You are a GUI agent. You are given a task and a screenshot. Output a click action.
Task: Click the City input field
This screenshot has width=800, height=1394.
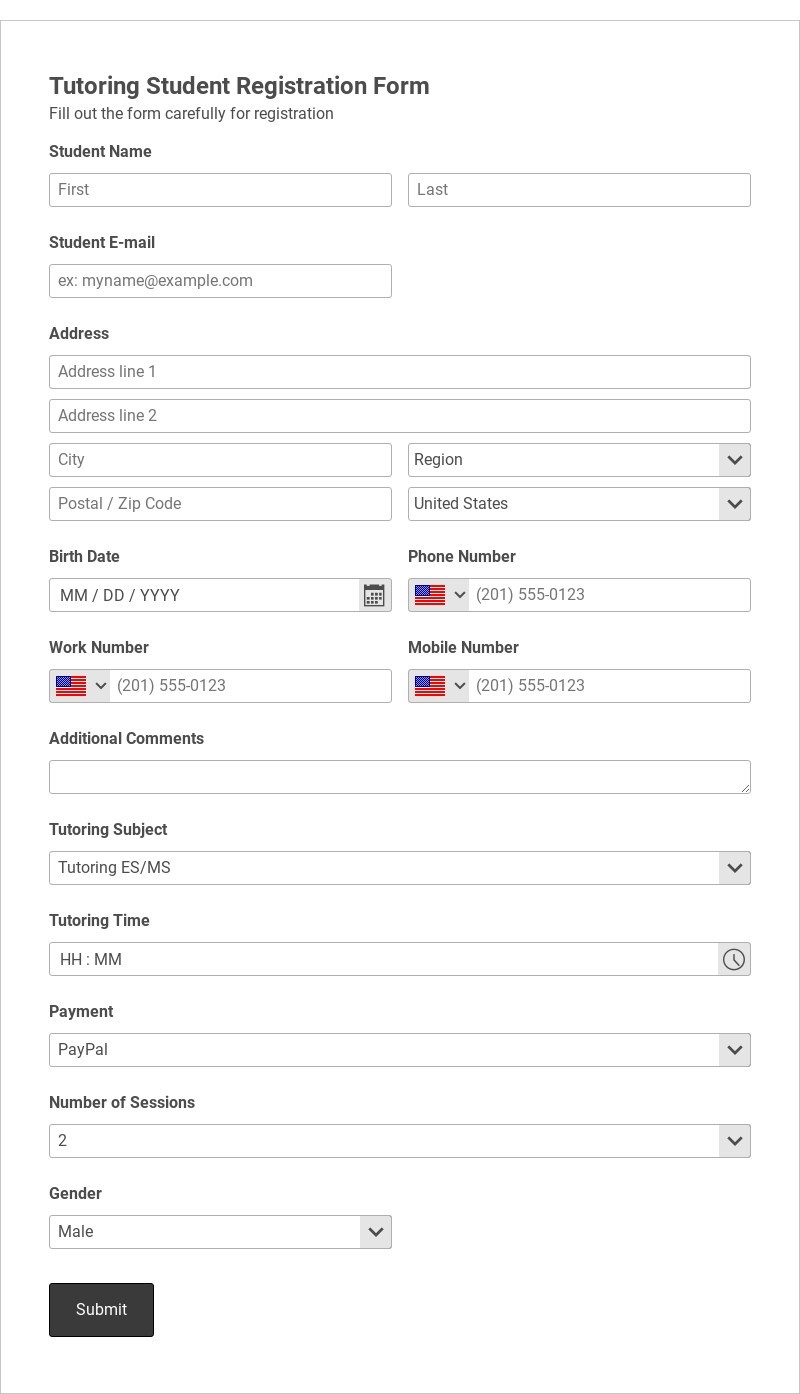(220, 460)
